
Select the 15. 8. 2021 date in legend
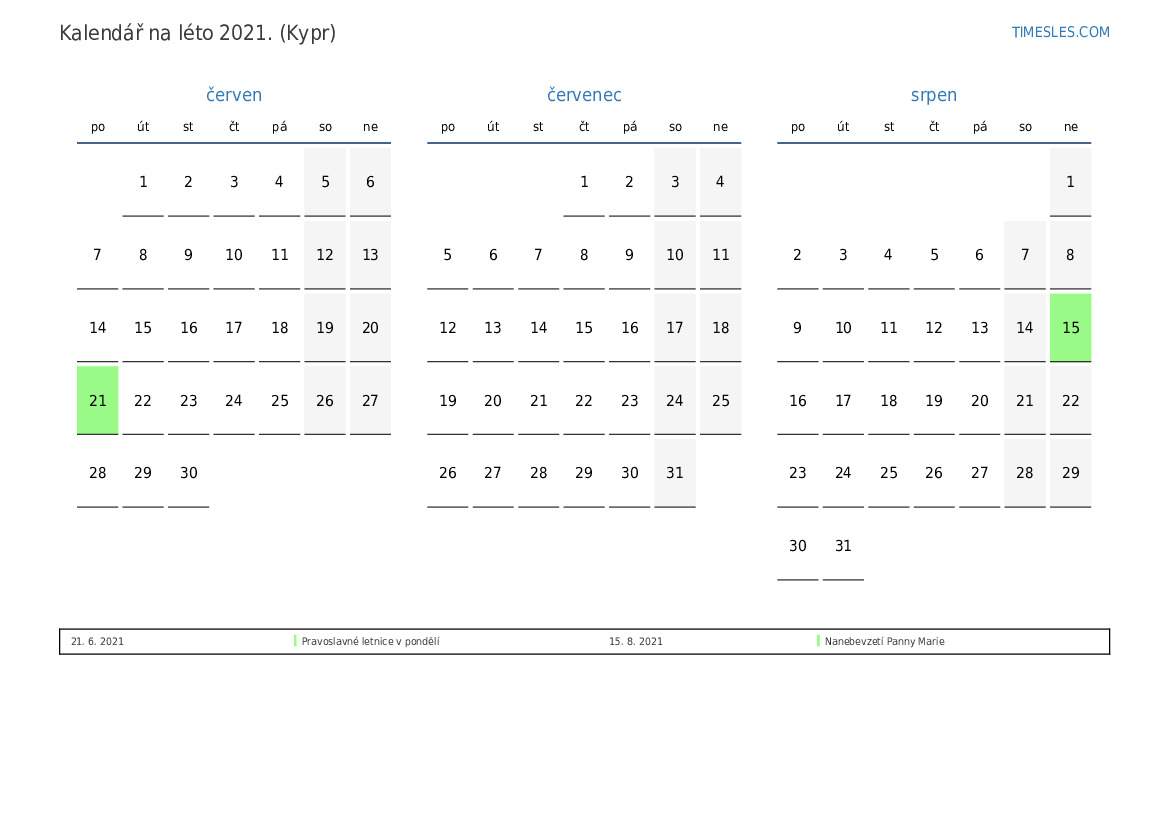click(635, 641)
